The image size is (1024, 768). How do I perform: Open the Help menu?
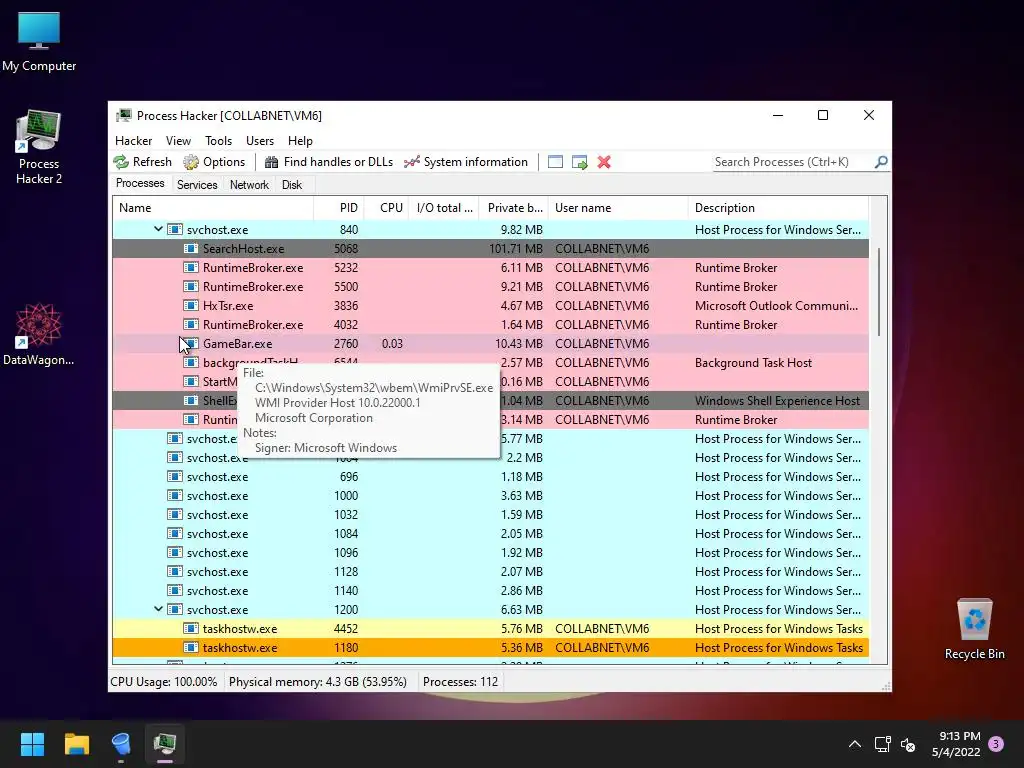300,140
